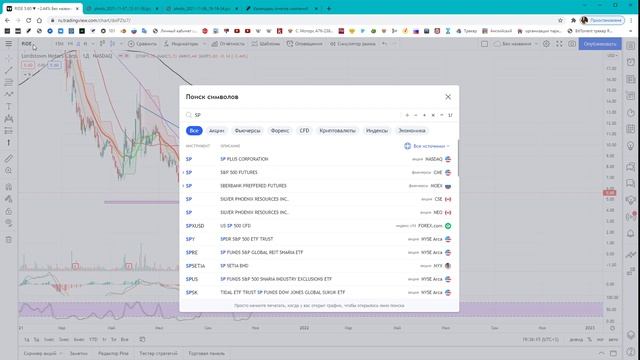Open the Без названия layout dropdown

point(516,44)
